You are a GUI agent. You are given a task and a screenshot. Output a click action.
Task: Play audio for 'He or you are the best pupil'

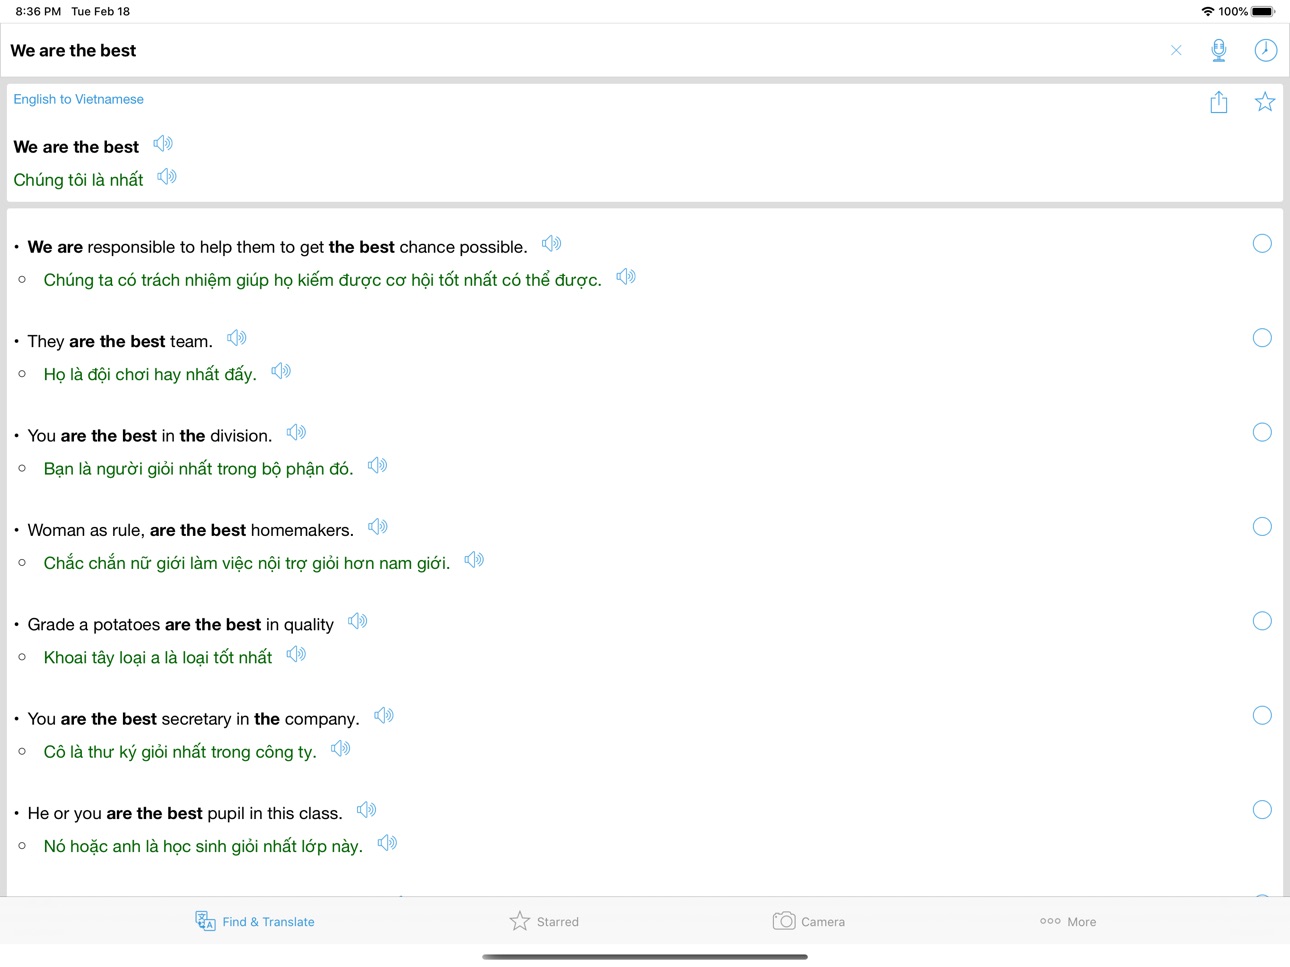click(x=367, y=810)
